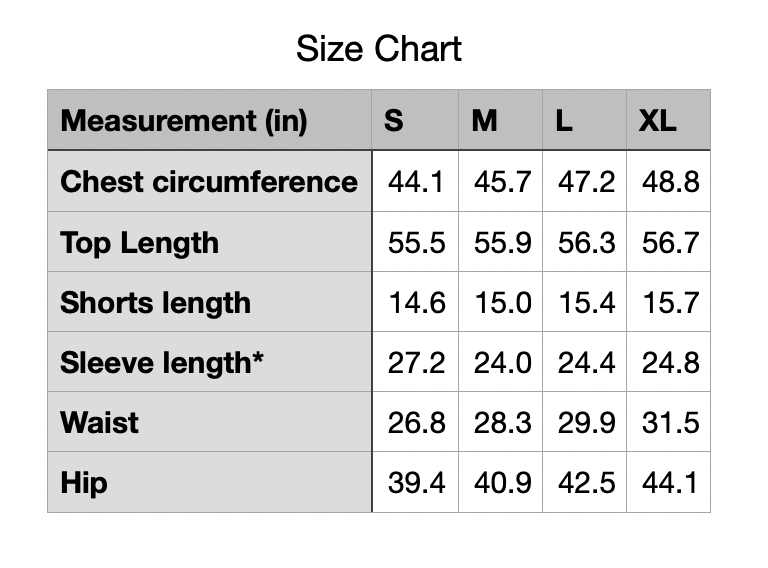Click the Shorts length row label
Screen dimensions: 768x568
210,302
